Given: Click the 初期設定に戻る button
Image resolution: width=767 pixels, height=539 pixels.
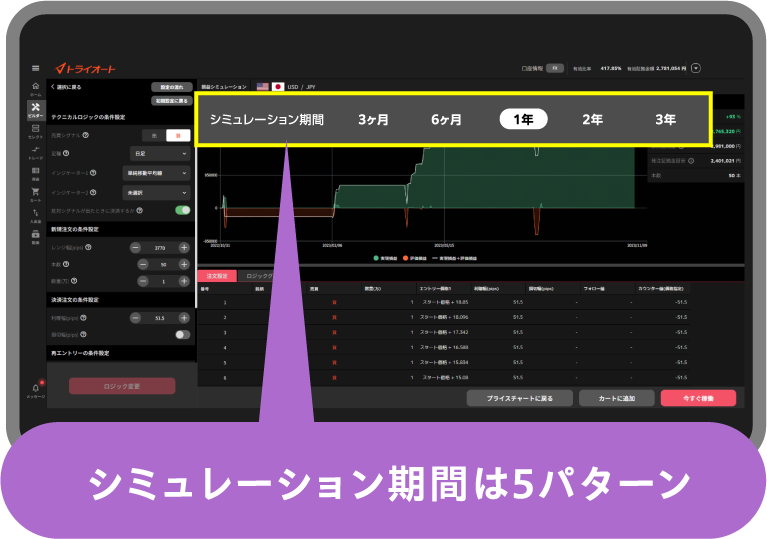Looking at the screenshot, I should pyautogui.click(x=172, y=101).
